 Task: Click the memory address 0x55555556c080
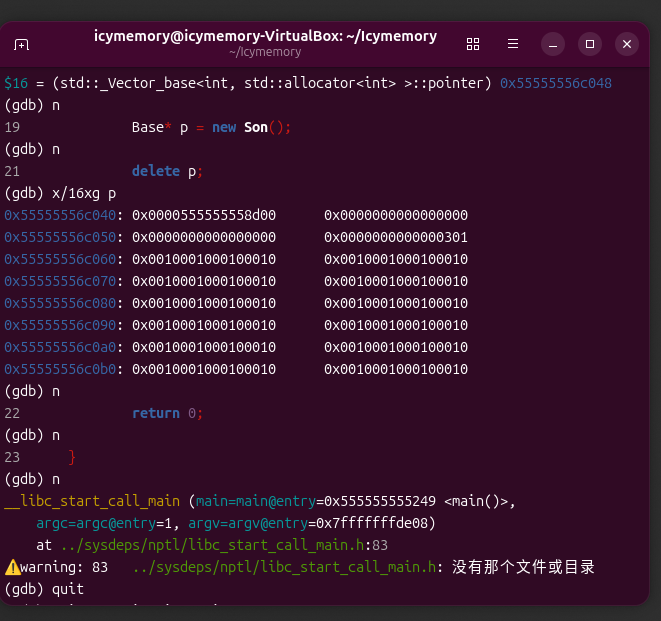click(x=60, y=303)
